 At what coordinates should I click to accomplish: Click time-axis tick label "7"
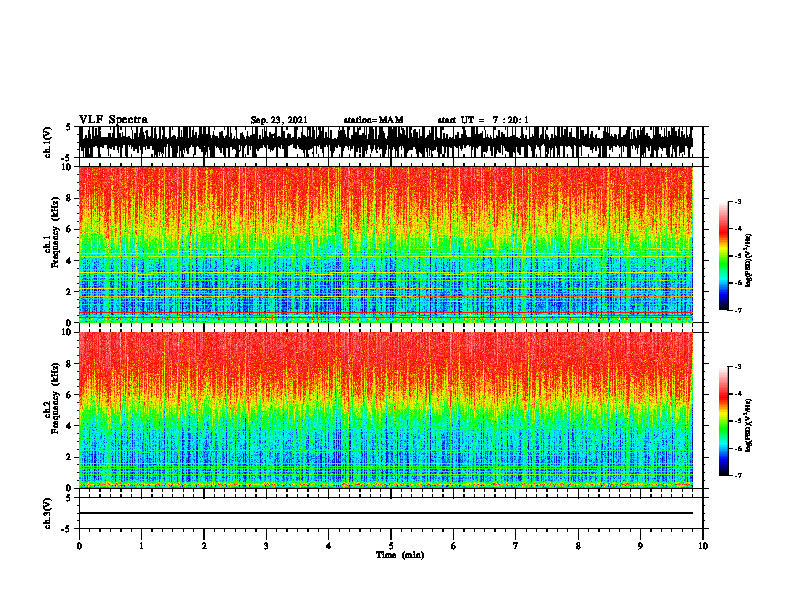click(x=516, y=546)
